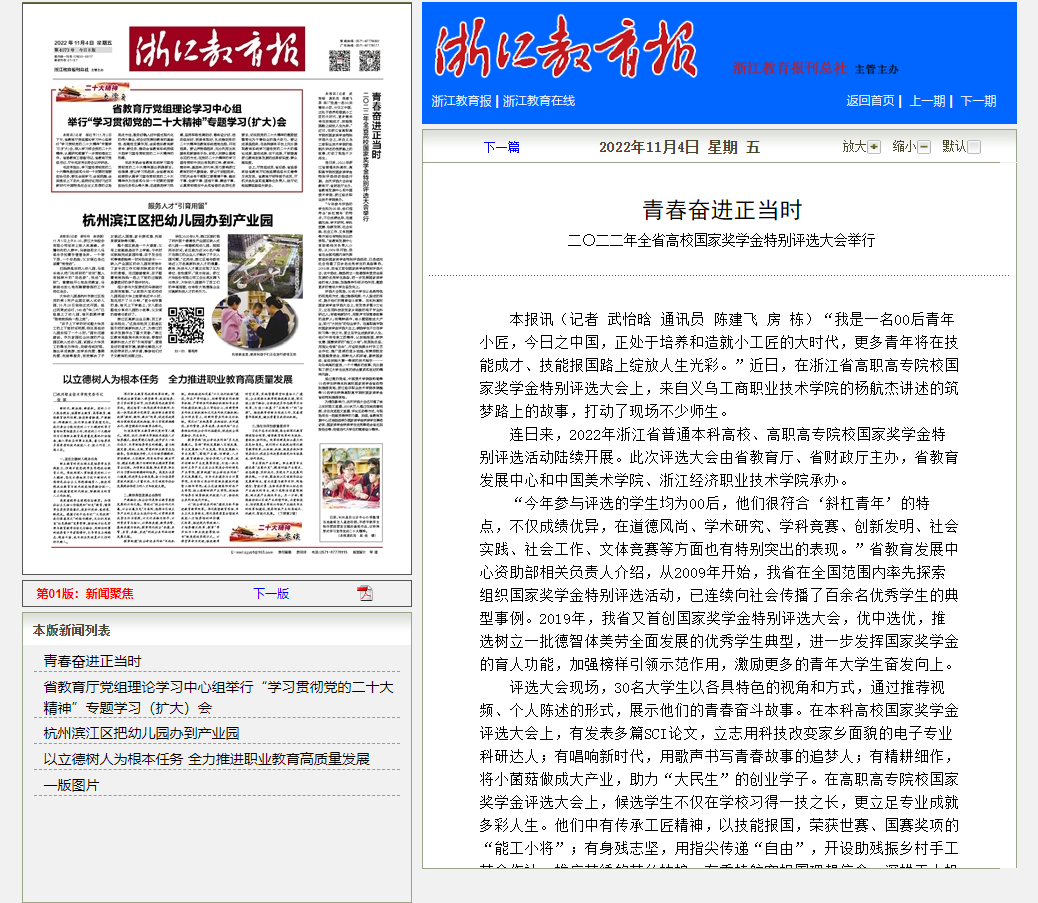
Task: Click date text 2022年11月4日 星期五
Action: (x=679, y=147)
